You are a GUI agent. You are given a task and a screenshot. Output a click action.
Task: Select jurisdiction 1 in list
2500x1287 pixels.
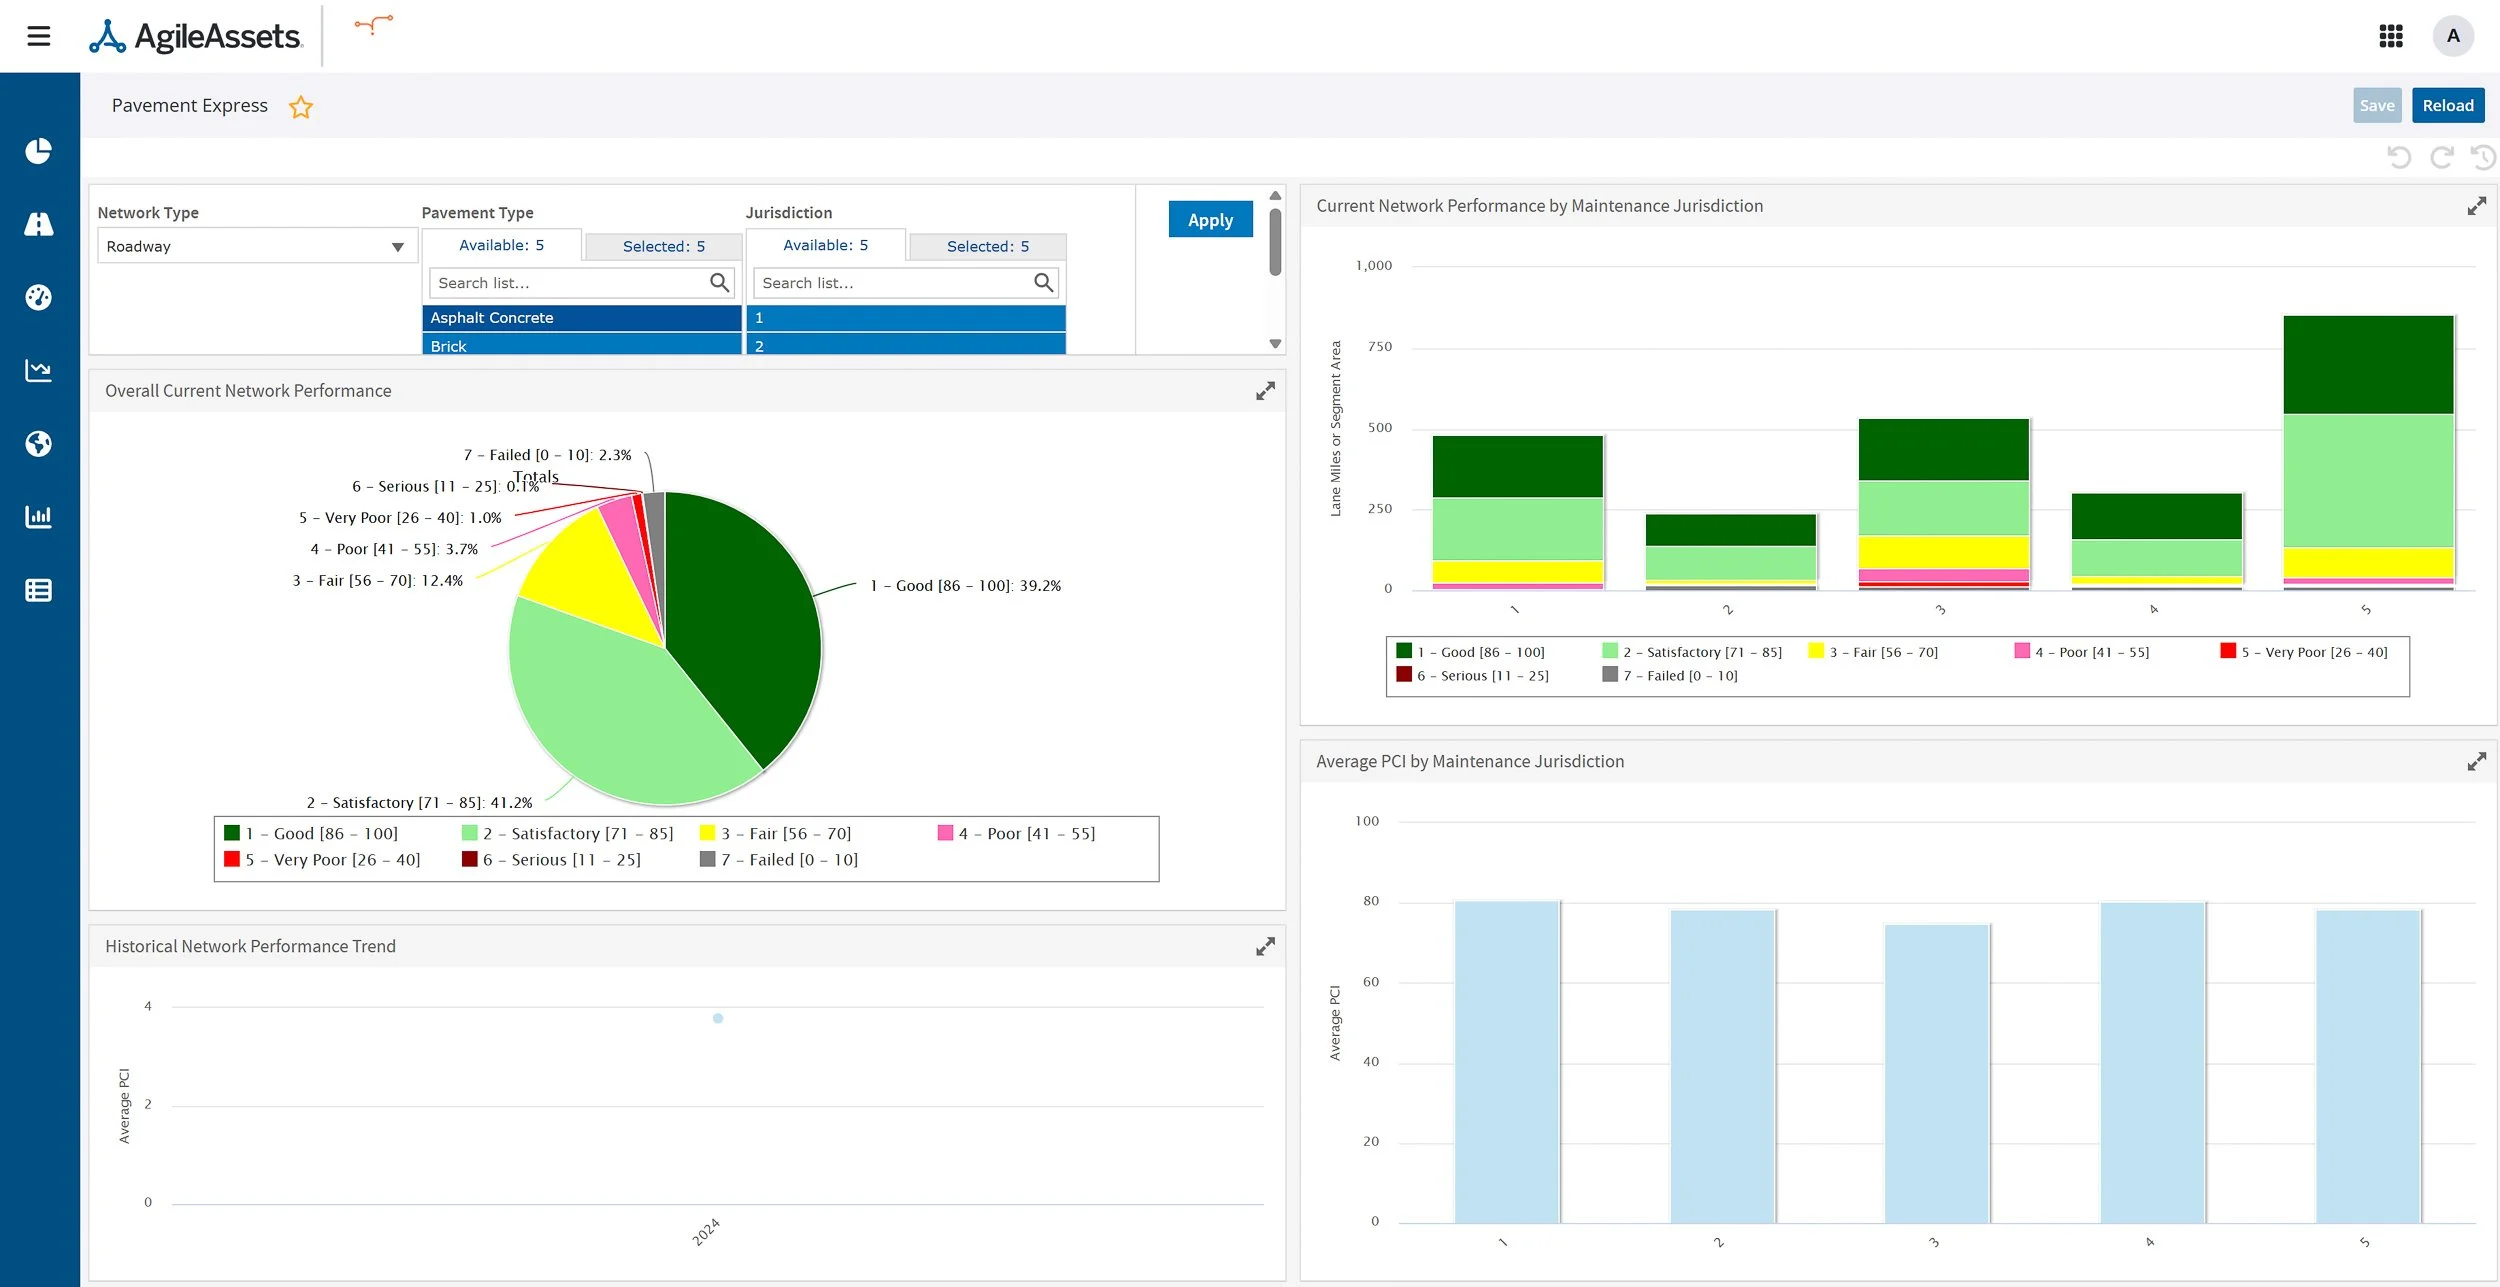tap(905, 318)
